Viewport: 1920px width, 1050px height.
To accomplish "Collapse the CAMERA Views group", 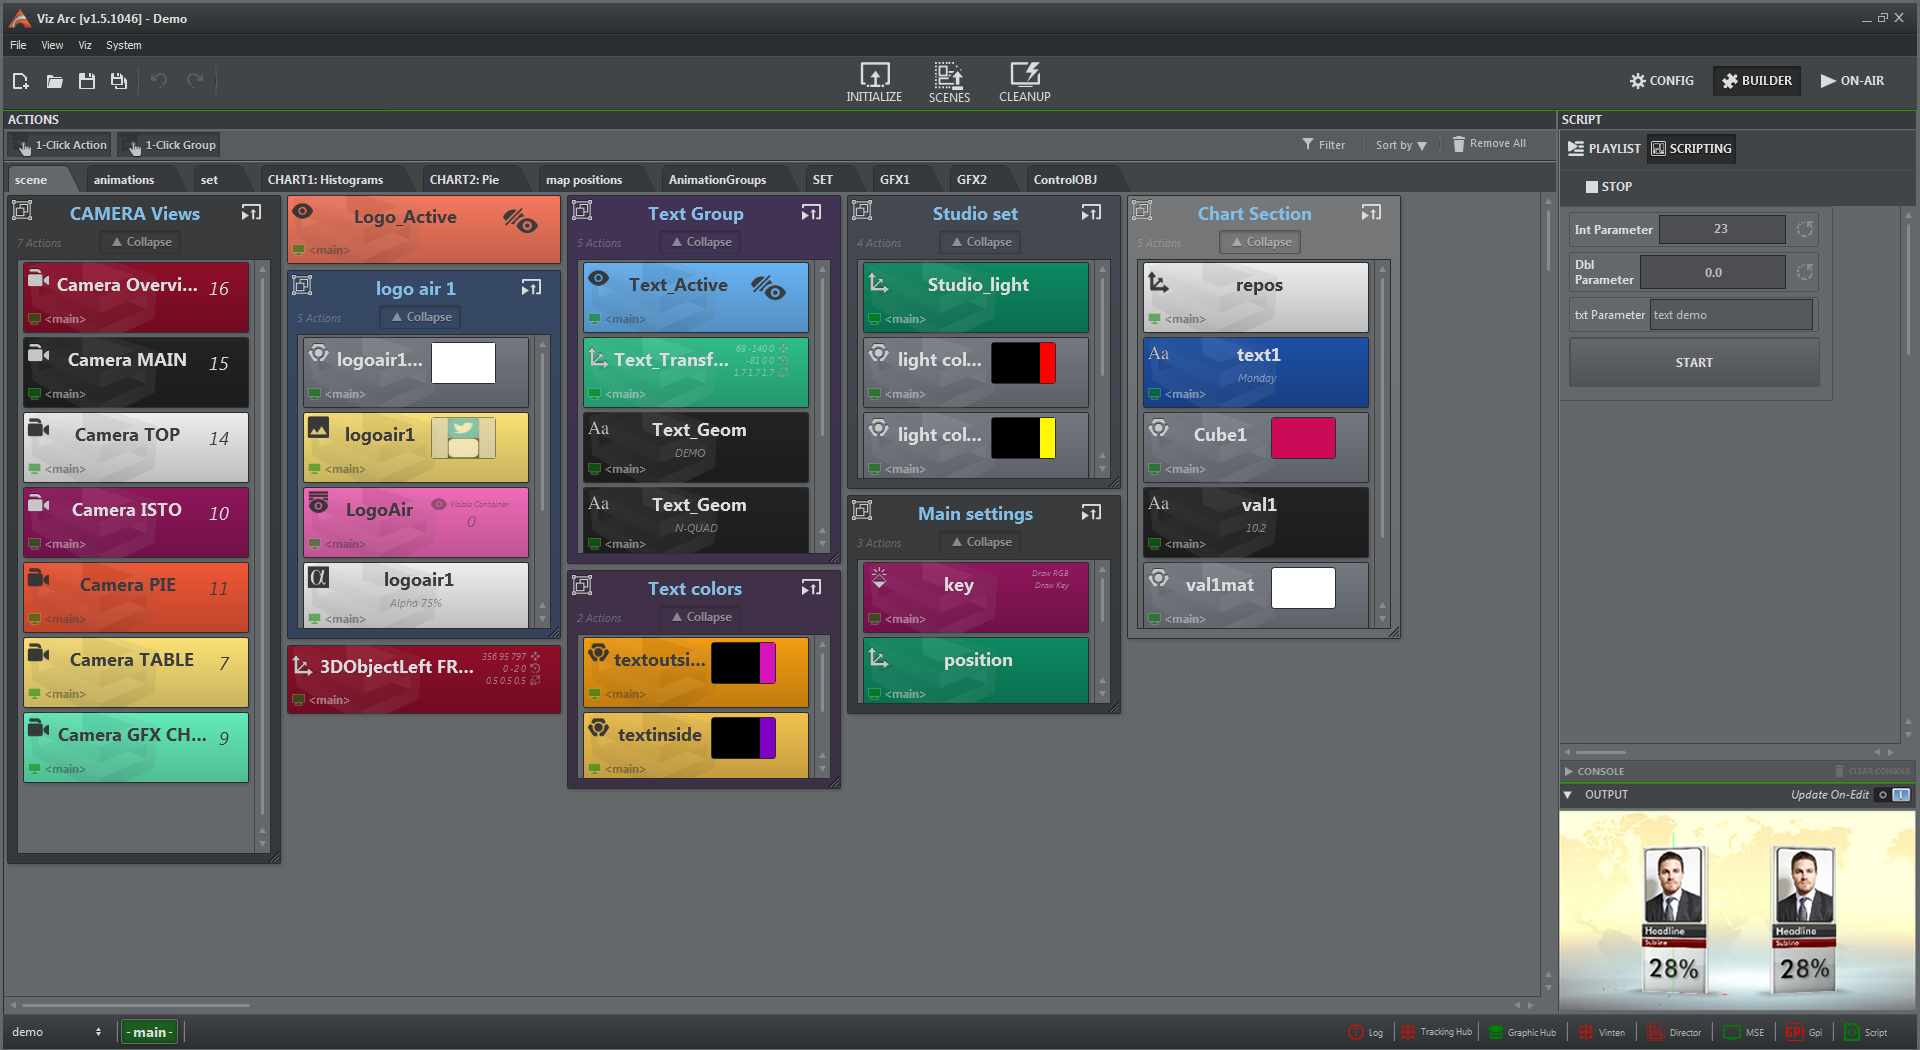I will coord(141,242).
